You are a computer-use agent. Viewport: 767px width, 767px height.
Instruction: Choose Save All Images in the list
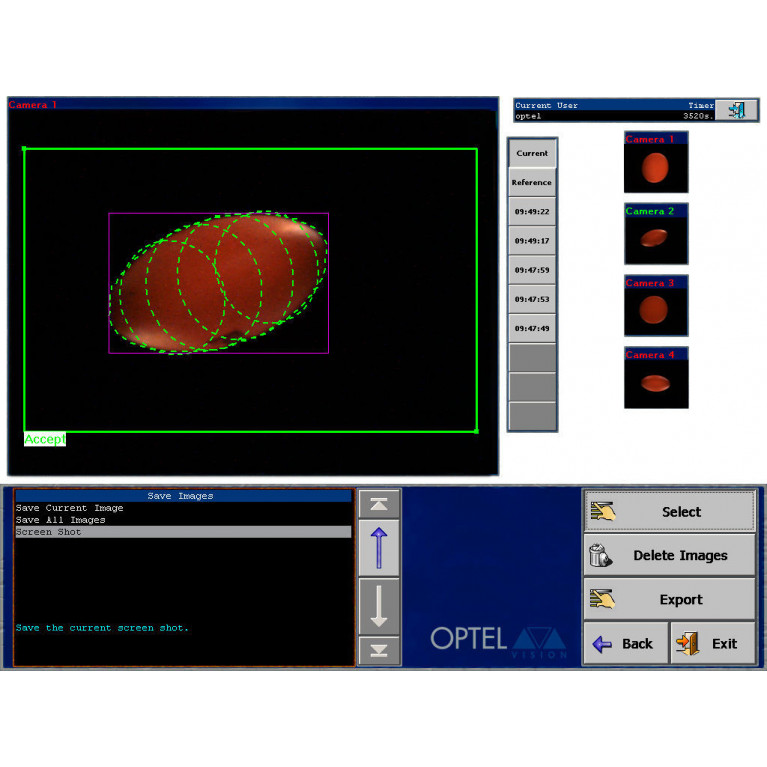coord(61,520)
